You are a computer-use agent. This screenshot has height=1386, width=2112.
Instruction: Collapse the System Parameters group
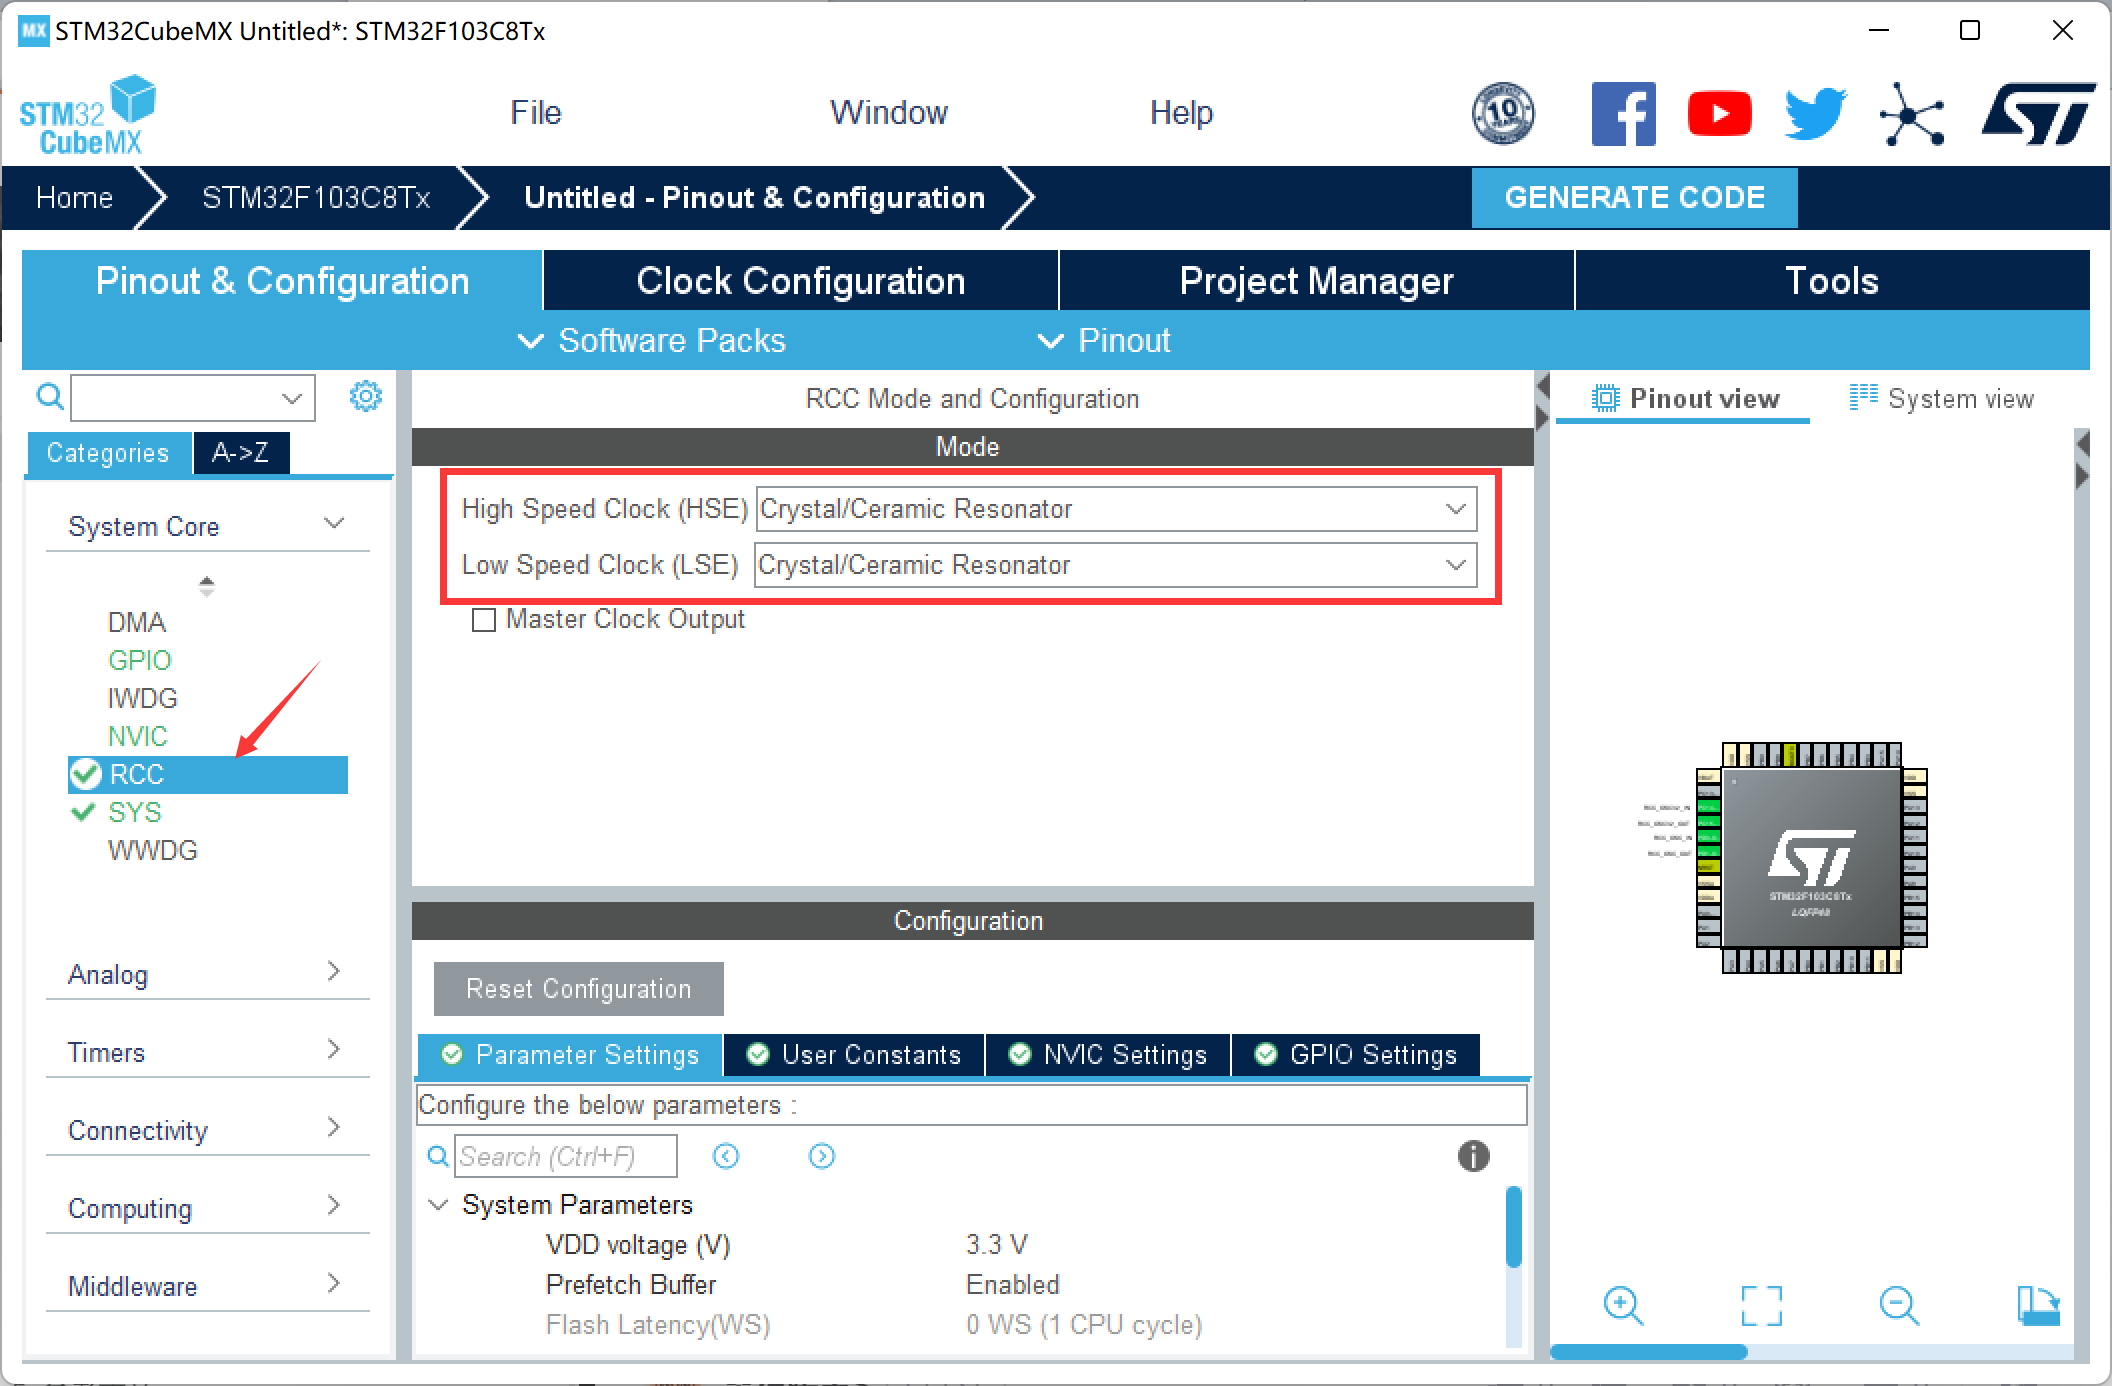[438, 1205]
